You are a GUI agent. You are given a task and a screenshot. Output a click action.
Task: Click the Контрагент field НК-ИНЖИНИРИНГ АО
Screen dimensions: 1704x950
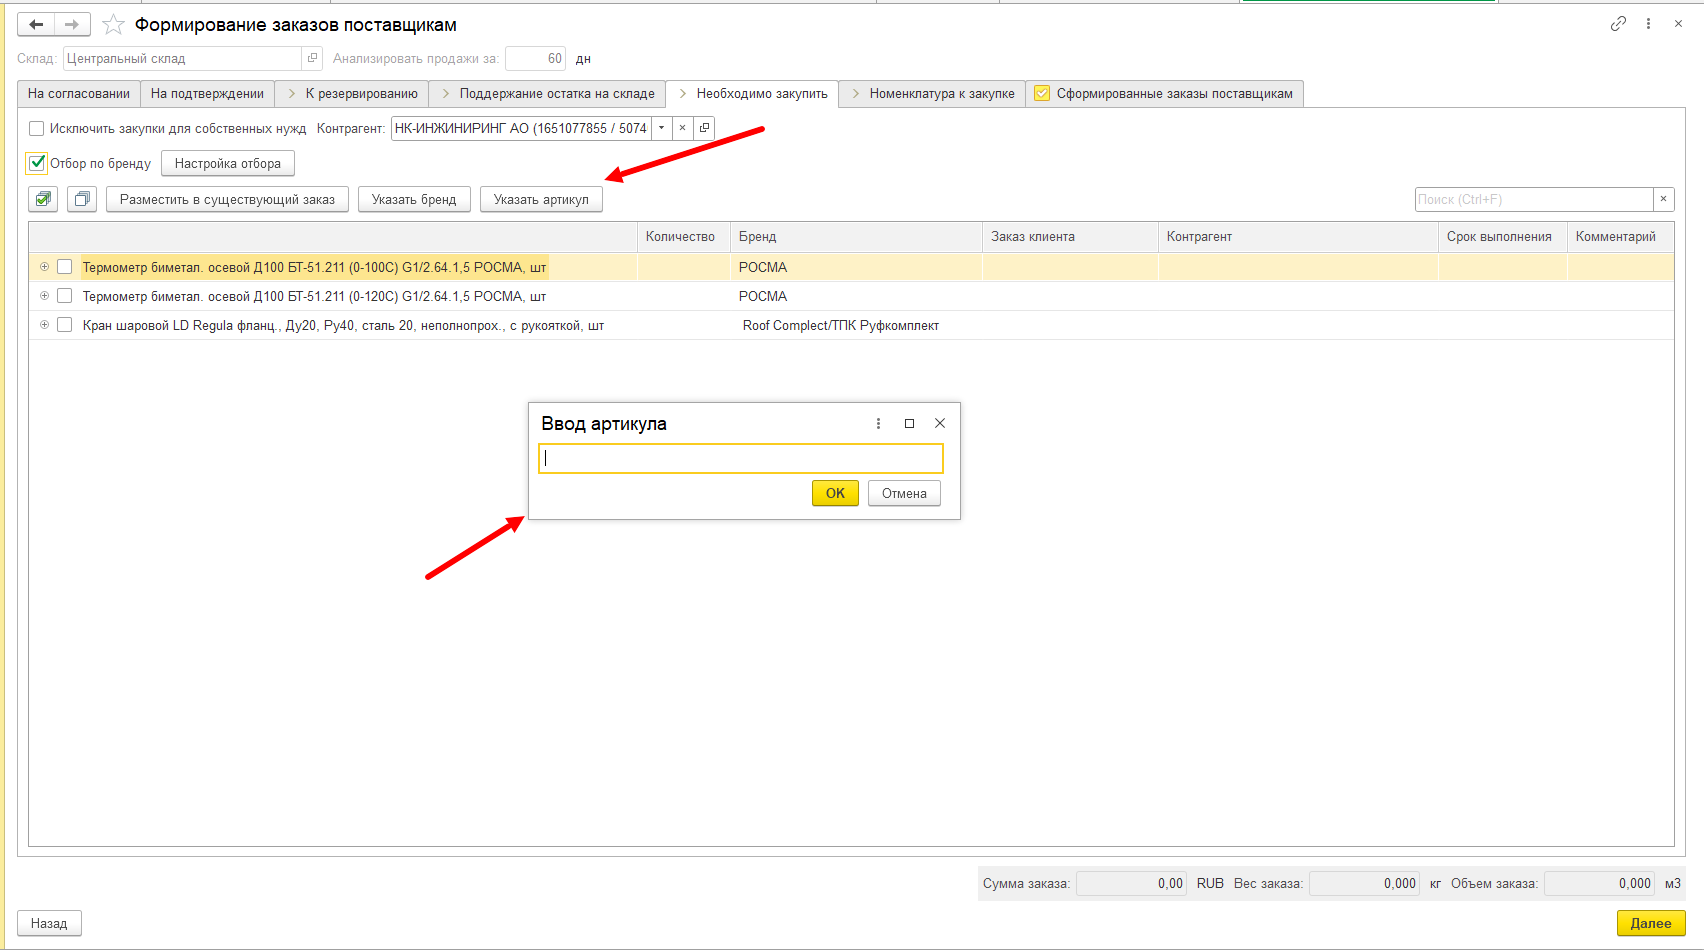[x=521, y=128]
